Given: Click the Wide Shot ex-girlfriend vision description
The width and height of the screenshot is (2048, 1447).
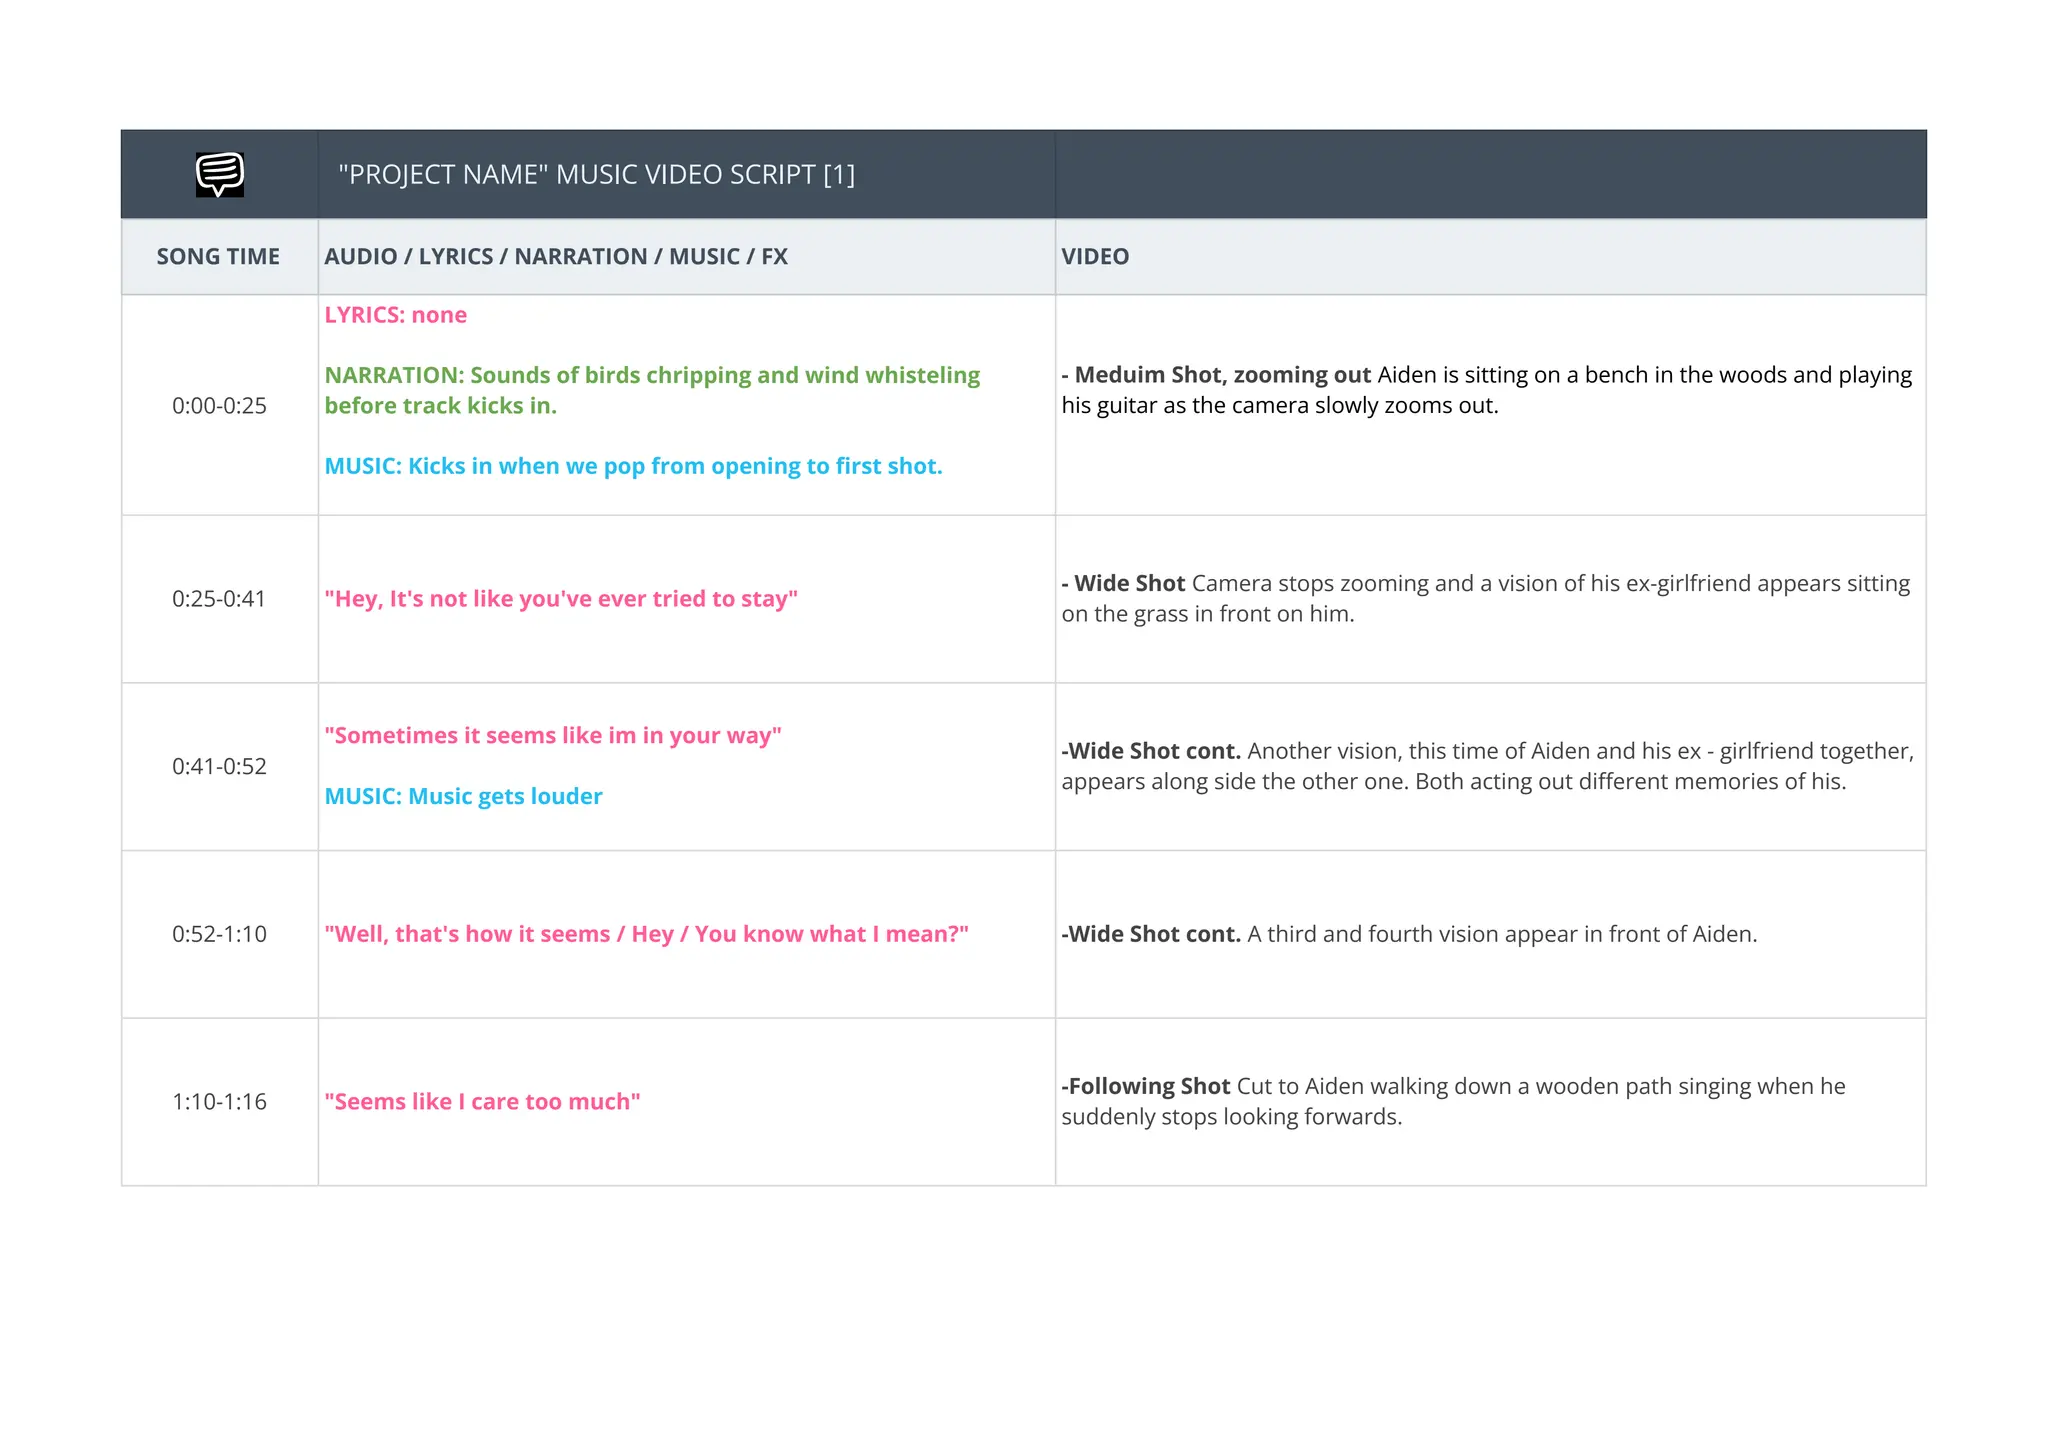Looking at the screenshot, I should 1486,598.
